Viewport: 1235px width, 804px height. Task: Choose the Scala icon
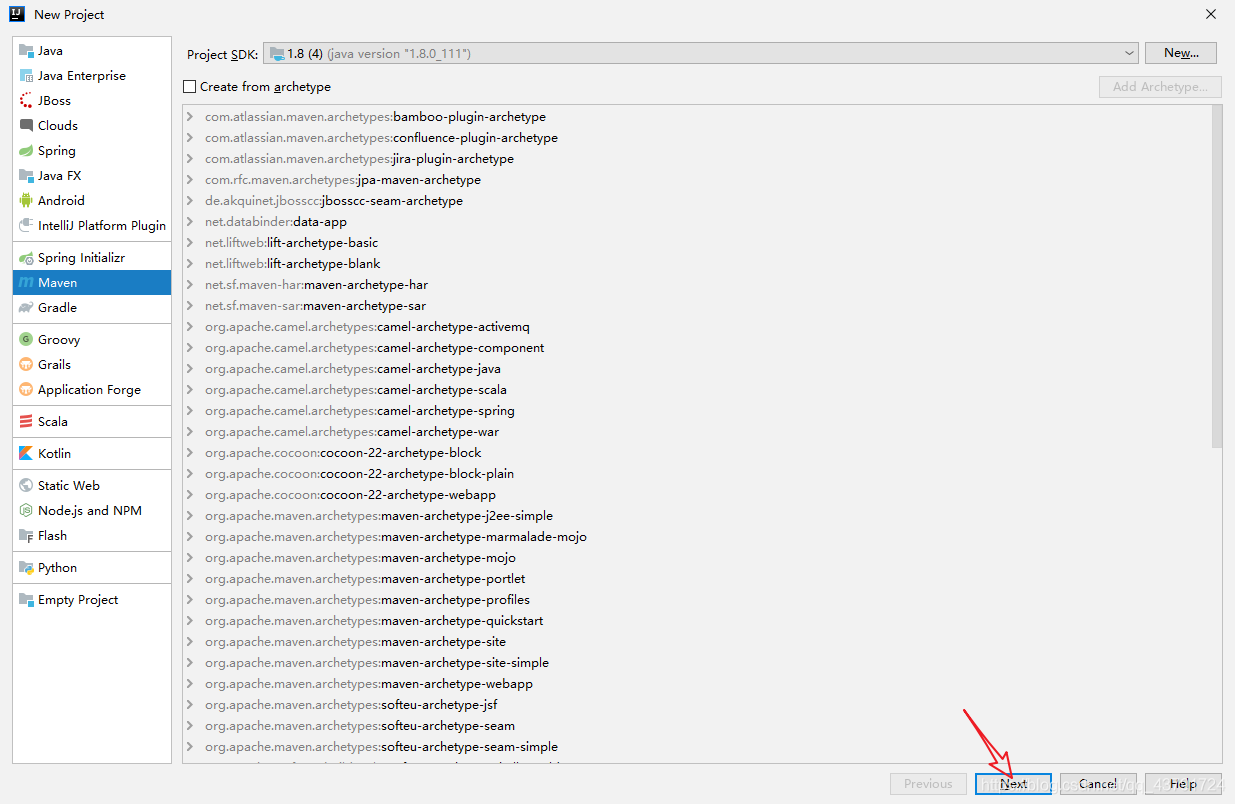click(x=26, y=422)
